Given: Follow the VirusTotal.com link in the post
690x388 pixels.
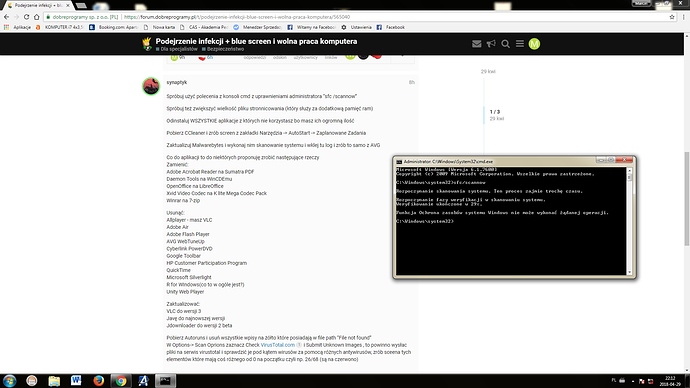Looking at the screenshot, I should [x=277, y=345].
